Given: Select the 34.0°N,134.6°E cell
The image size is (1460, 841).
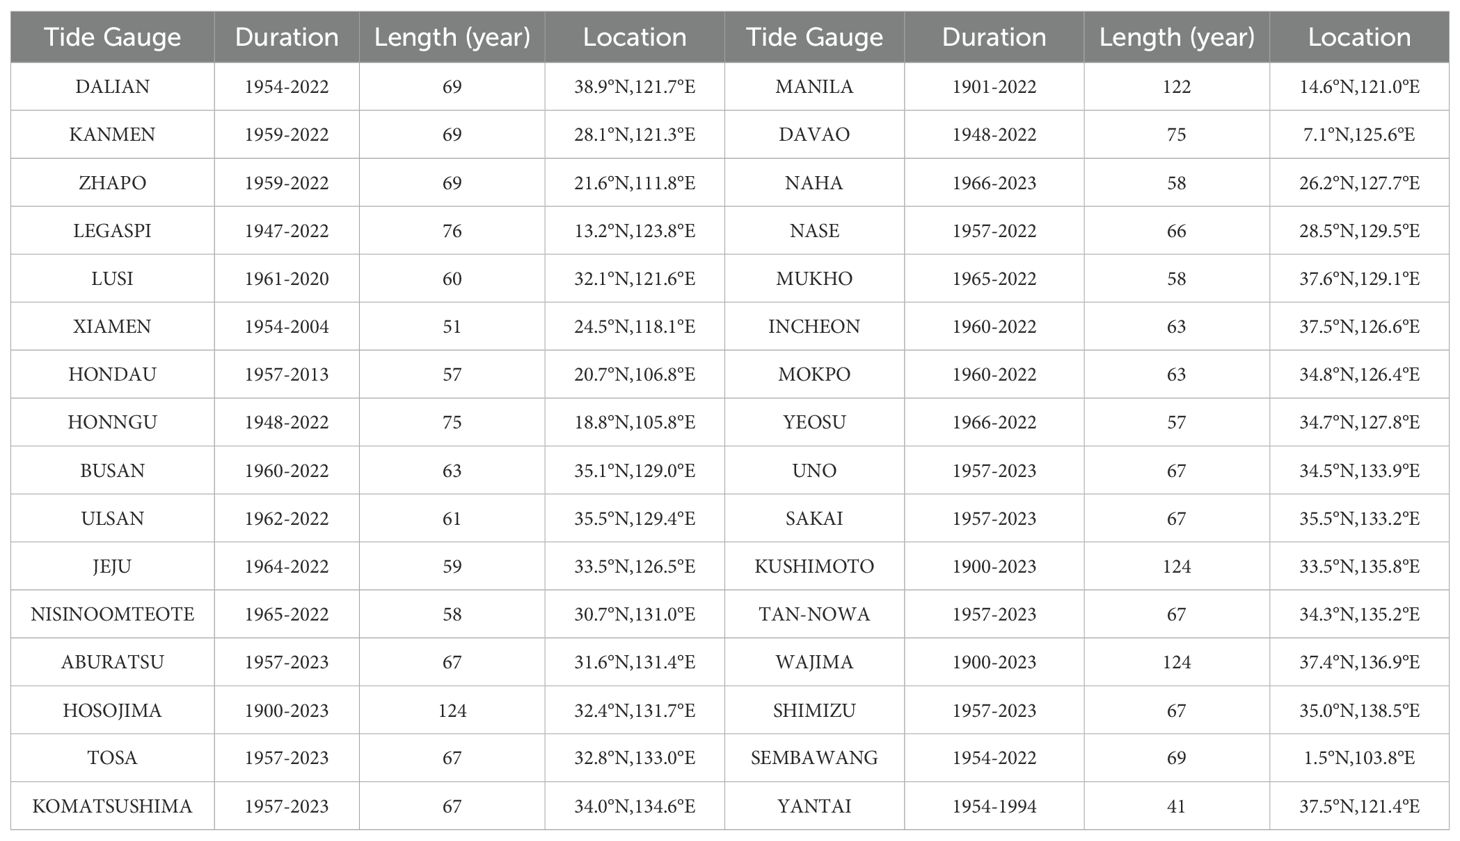Looking at the screenshot, I should [635, 806].
